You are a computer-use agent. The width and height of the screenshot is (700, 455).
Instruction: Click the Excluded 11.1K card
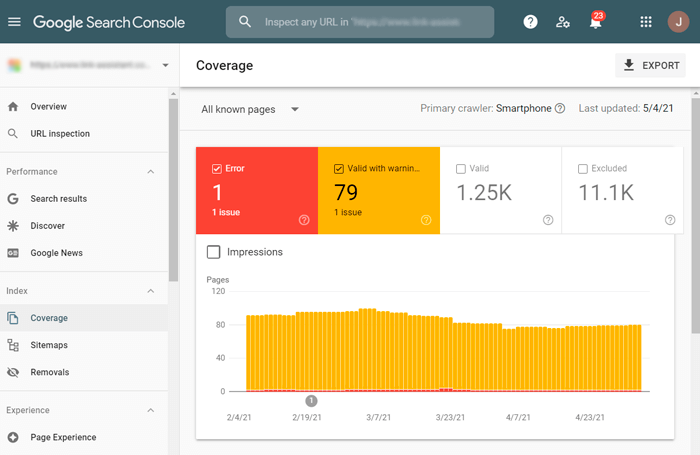[x=622, y=190]
